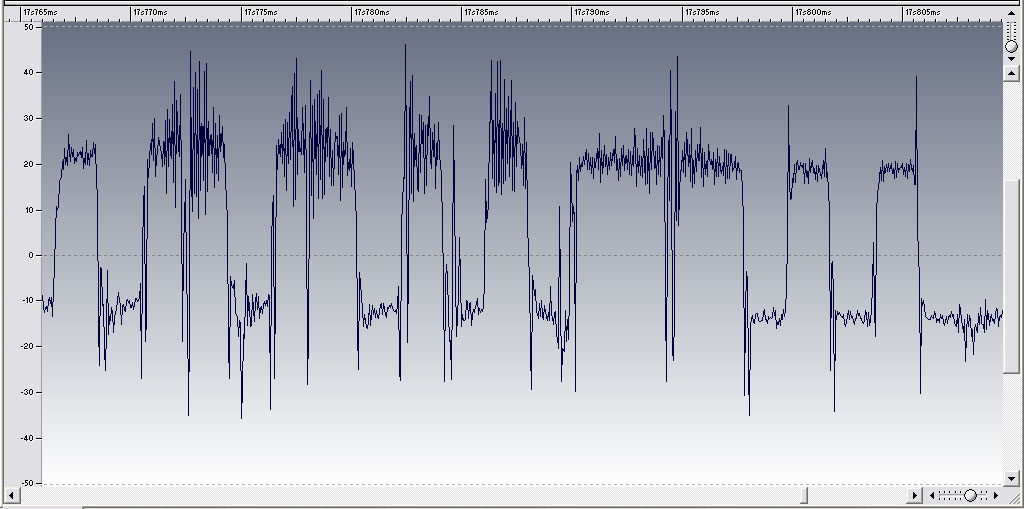
Task: Click the vertical zoom-out down arrow
Action: pos(1011,58)
